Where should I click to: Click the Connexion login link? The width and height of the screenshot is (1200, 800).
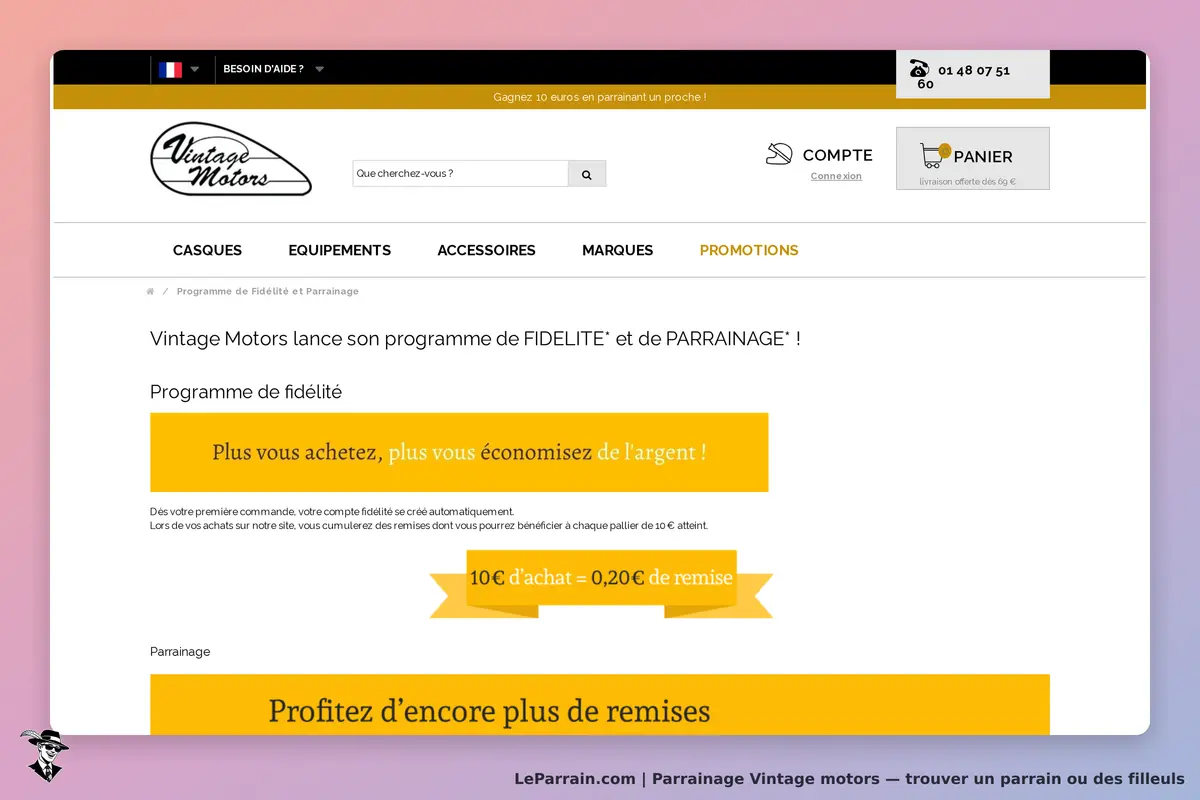(836, 176)
